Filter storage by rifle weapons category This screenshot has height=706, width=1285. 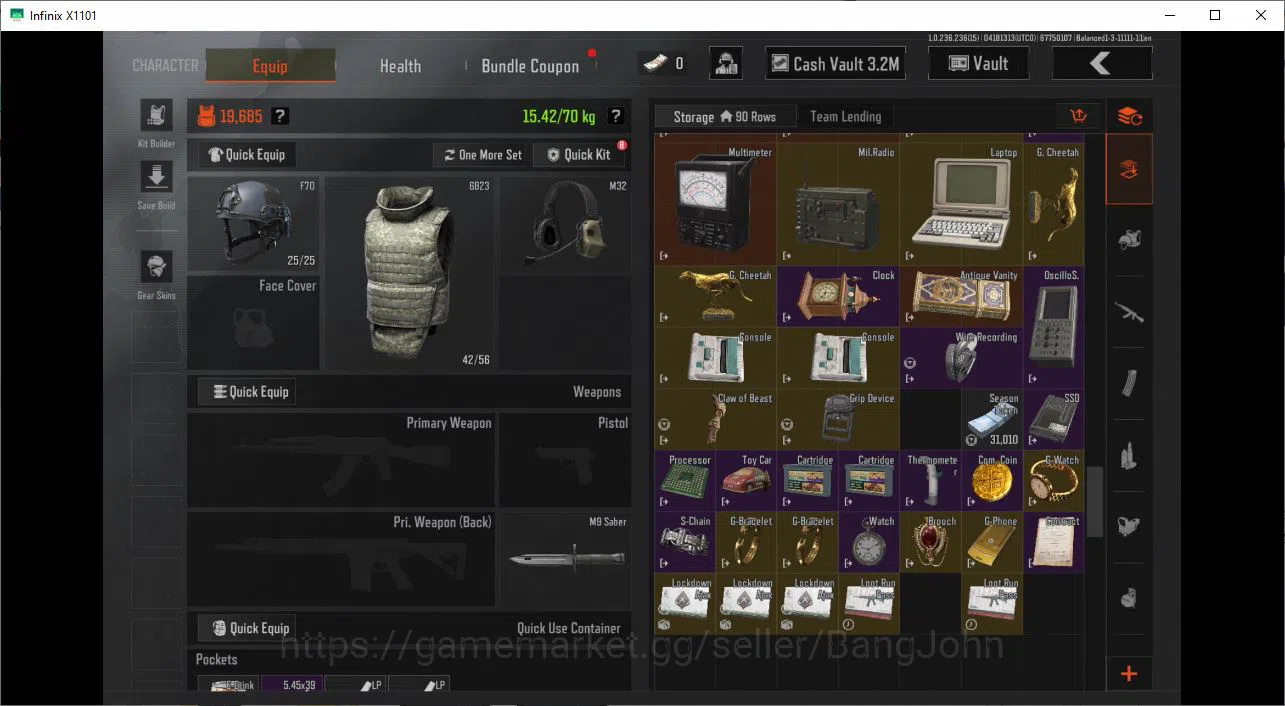pyautogui.click(x=1129, y=312)
